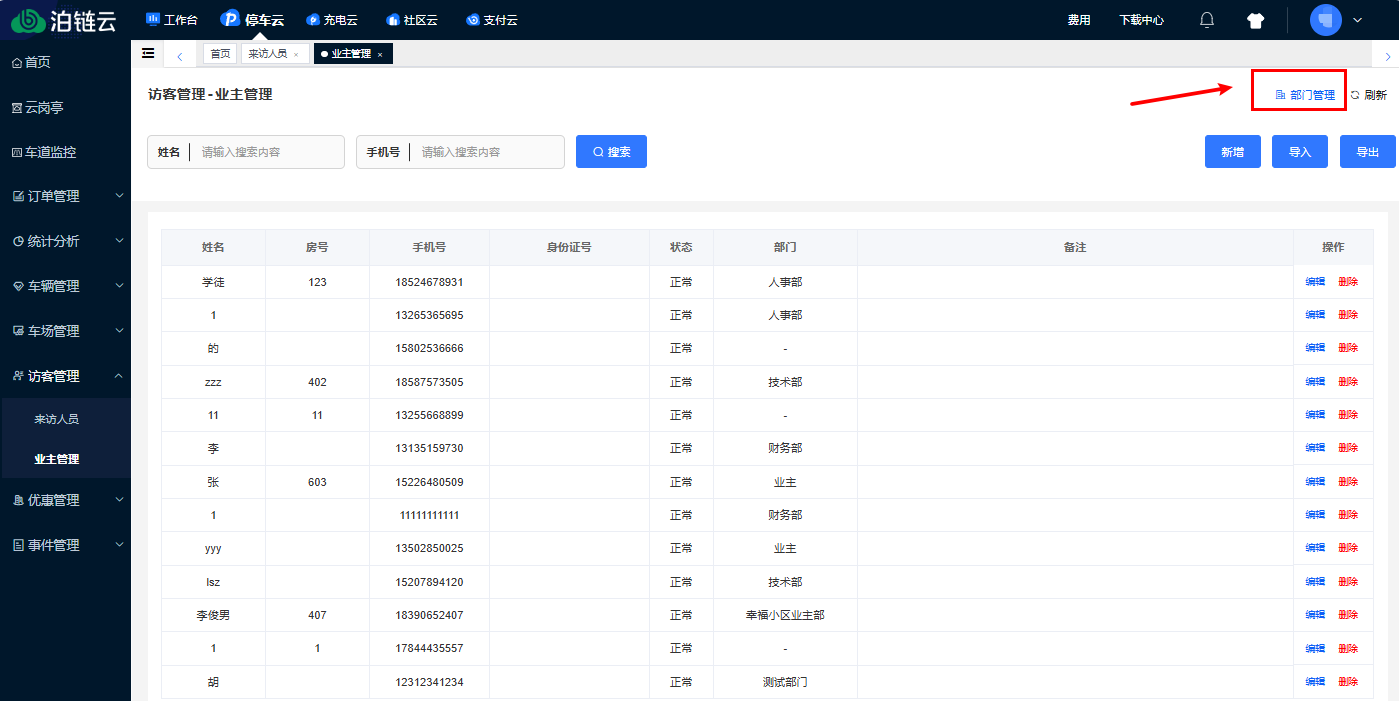Click the 备注 column header
The height and width of the screenshot is (701, 1399).
pyautogui.click(x=1075, y=247)
